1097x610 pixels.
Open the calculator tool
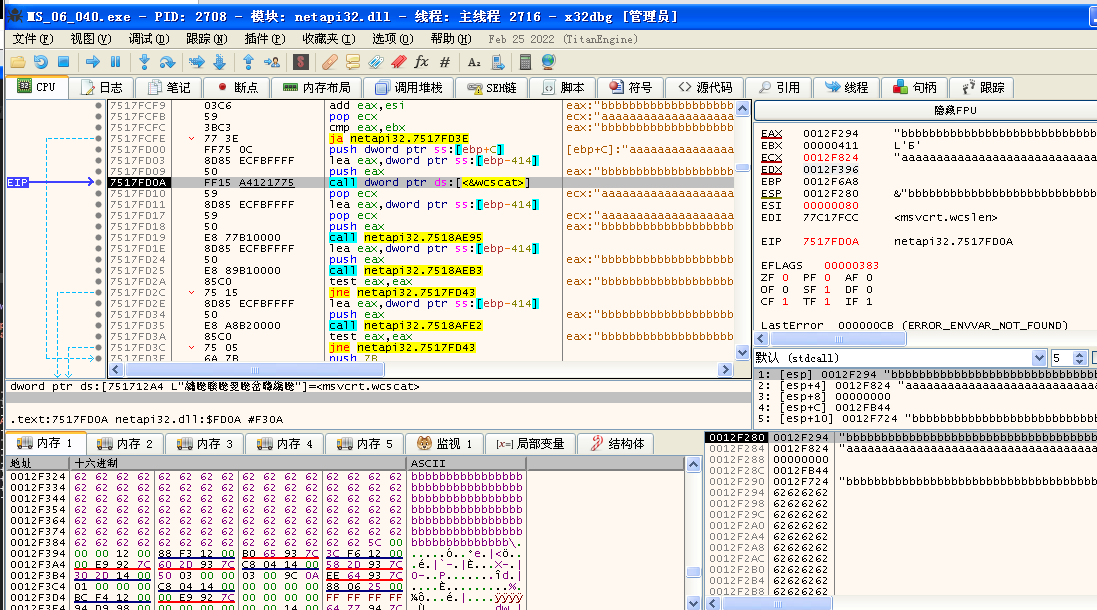pyautogui.click(x=525, y=62)
